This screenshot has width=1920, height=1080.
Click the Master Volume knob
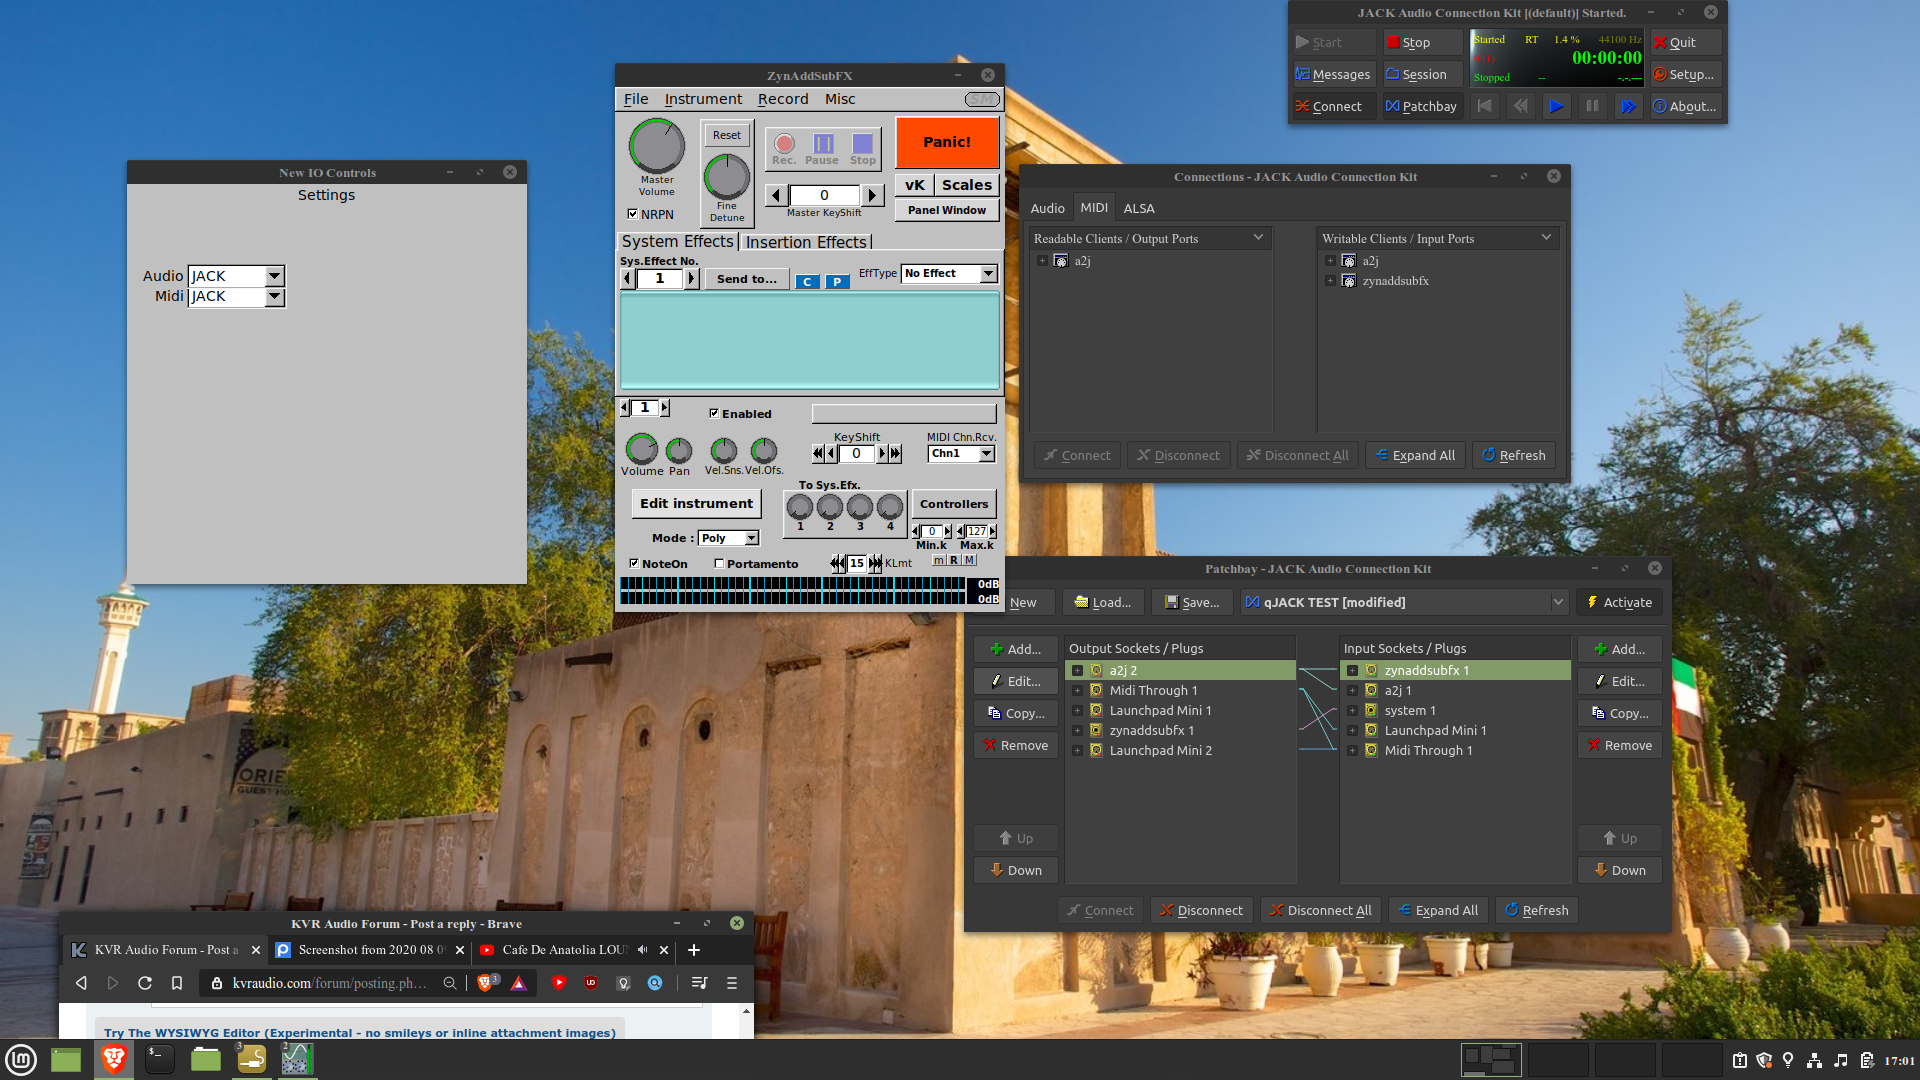pyautogui.click(x=656, y=146)
